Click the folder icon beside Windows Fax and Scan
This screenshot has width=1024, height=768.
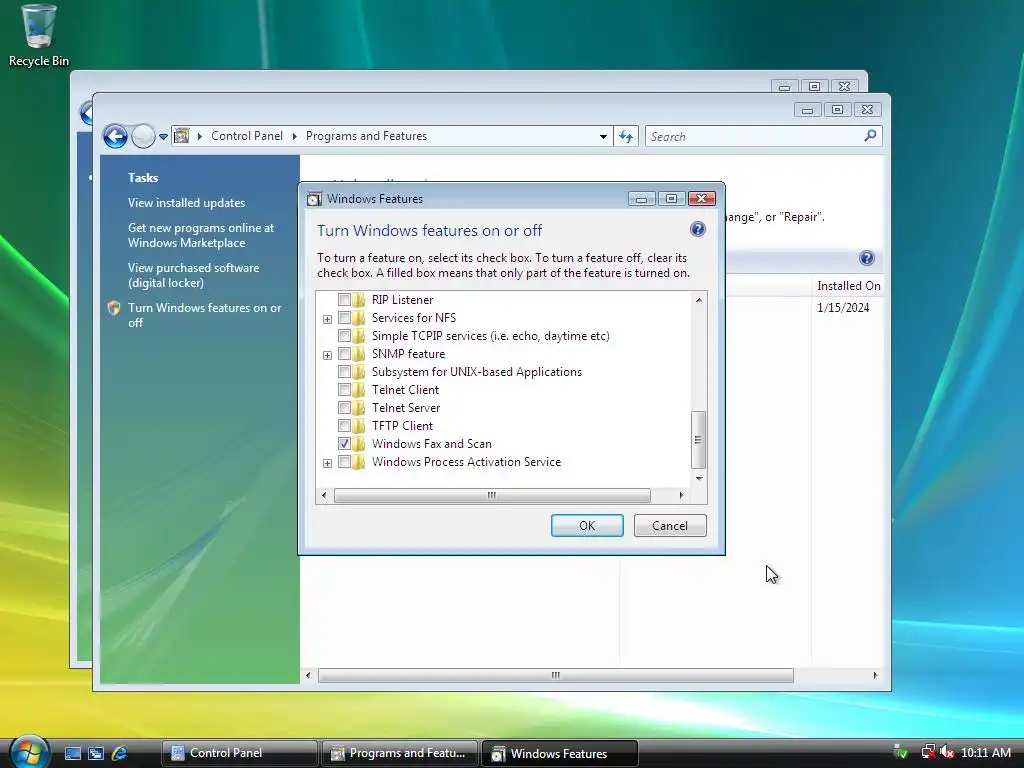pyautogui.click(x=359, y=443)
